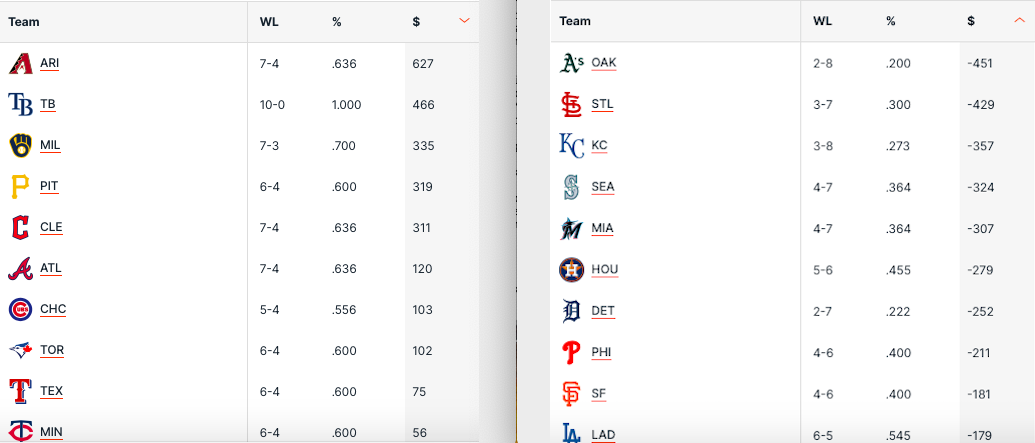This screenshot has width=1035, height=443.
Task: Toggle ascending sort arrow in right table
Action: pos(1019,21)
